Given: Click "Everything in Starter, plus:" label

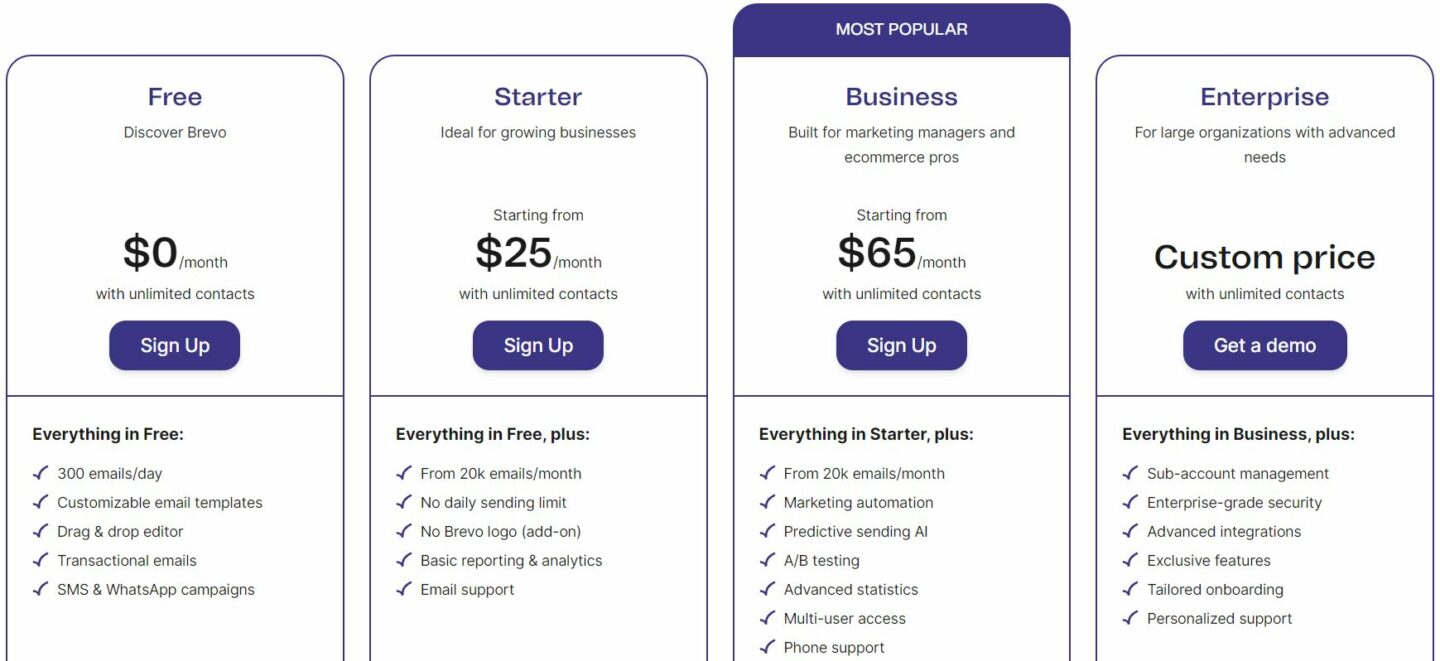Looking at the screenshot, I should [866, 434].
